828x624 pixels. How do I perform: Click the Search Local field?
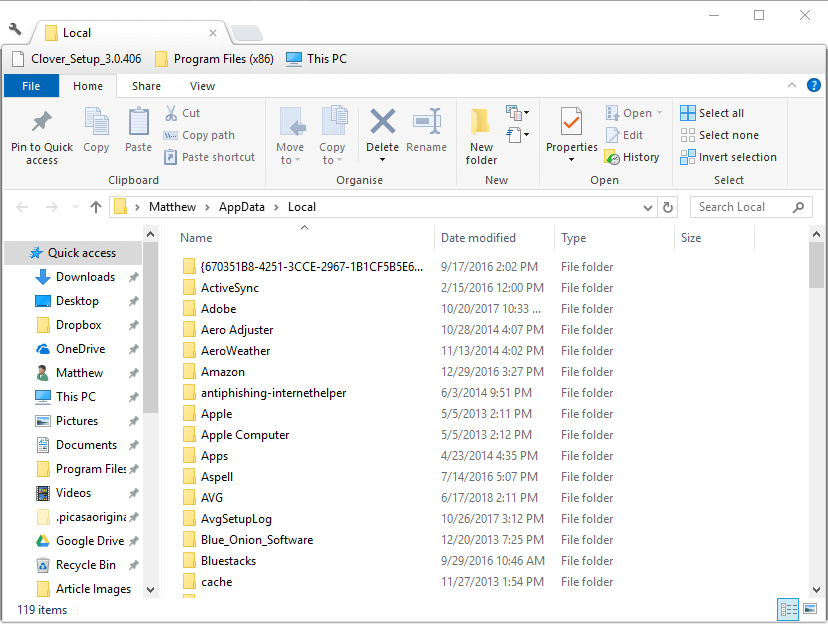[749, 207]
